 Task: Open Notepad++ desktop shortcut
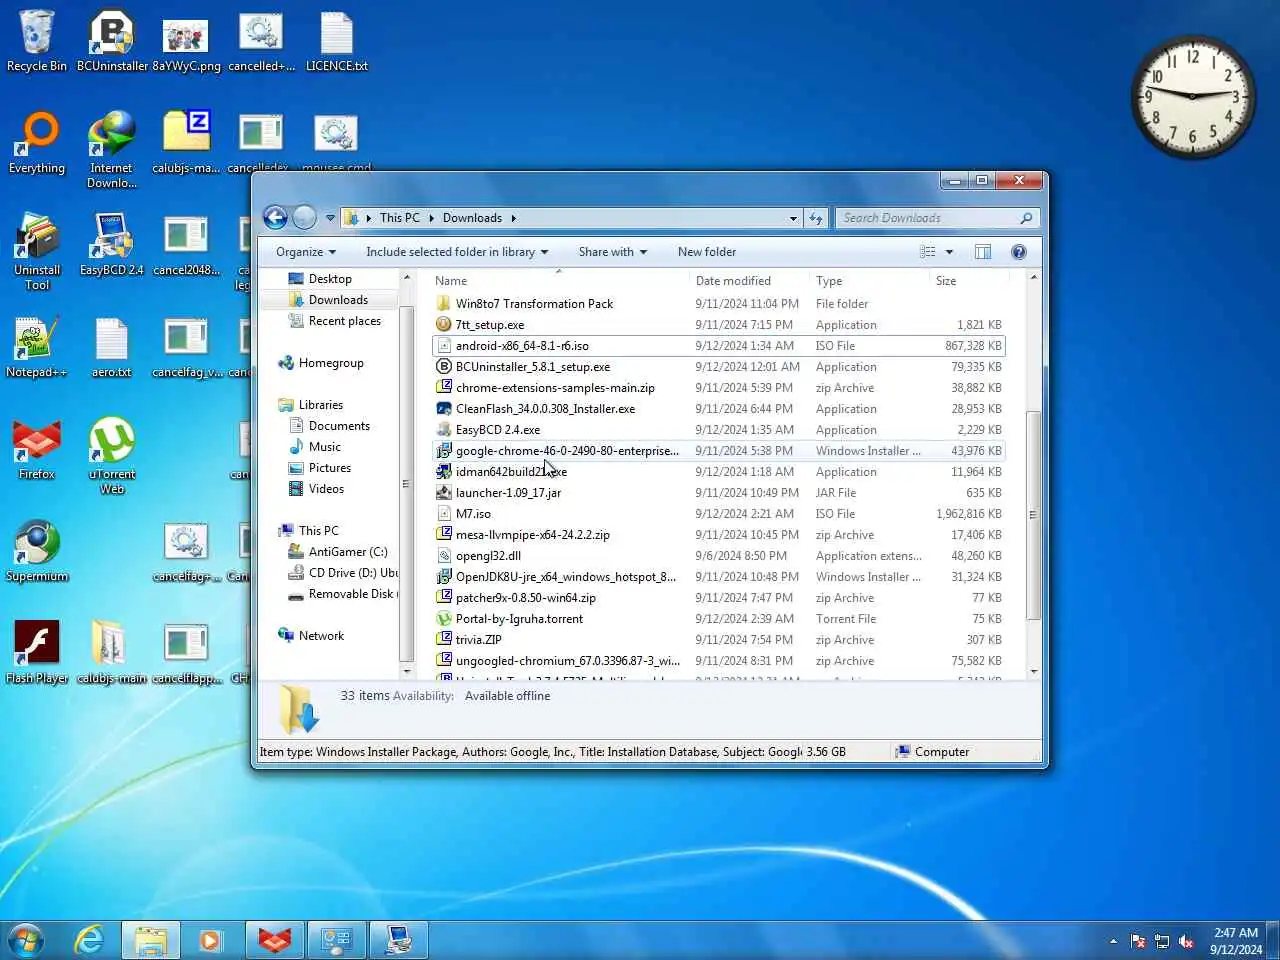click(37, 347)
